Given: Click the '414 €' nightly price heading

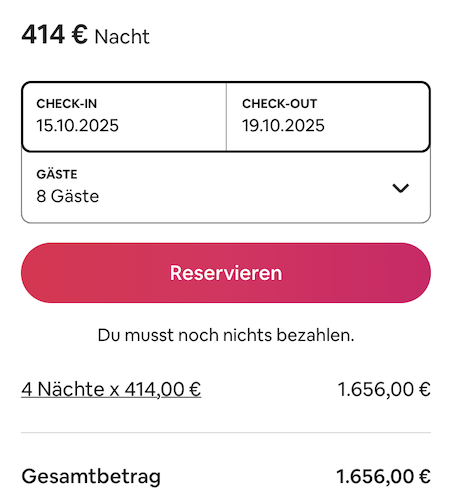Looking at the screenshot, I should pos(54,35).
